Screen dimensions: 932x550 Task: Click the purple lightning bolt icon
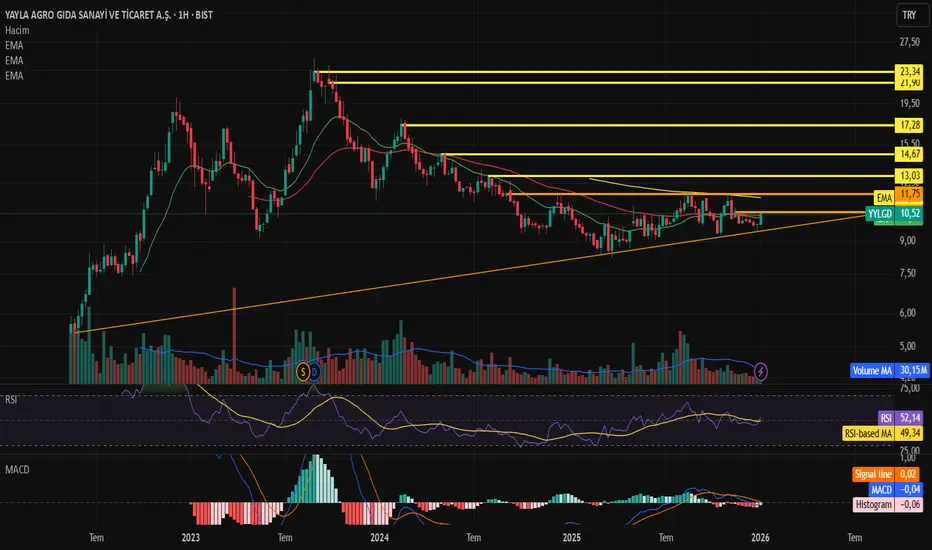[761, 372]
